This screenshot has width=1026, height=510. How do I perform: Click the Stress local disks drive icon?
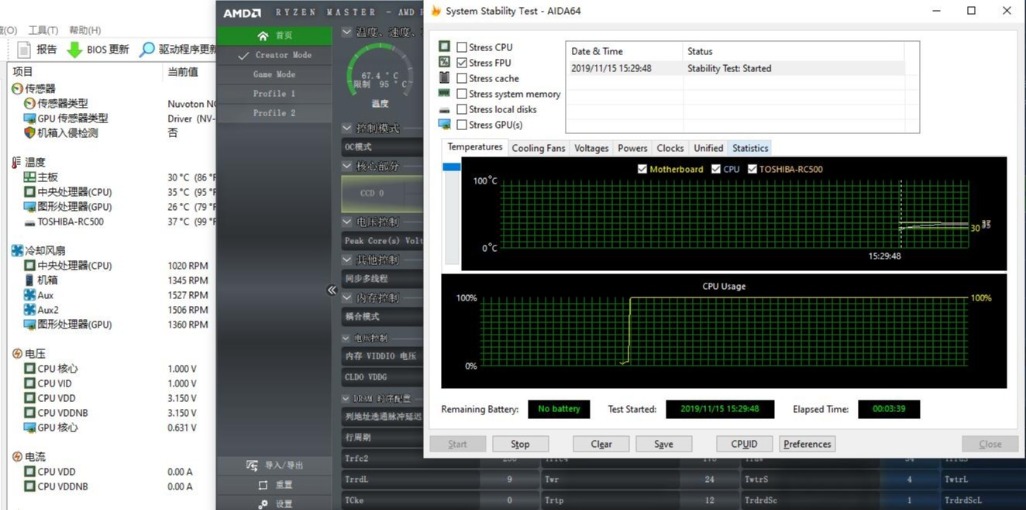pyautogui.click(x=444, y=109)
